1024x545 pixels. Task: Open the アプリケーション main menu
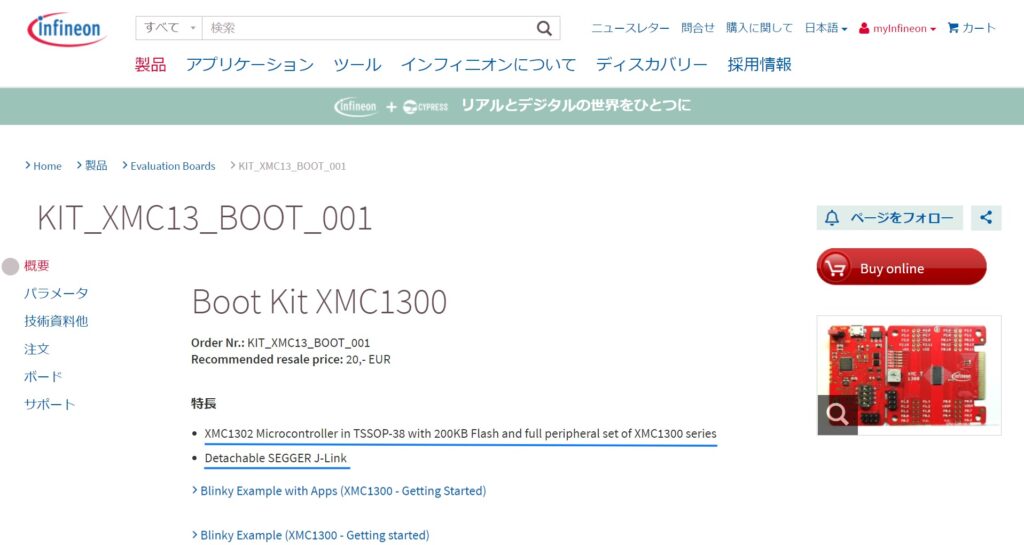click(249, 65)
